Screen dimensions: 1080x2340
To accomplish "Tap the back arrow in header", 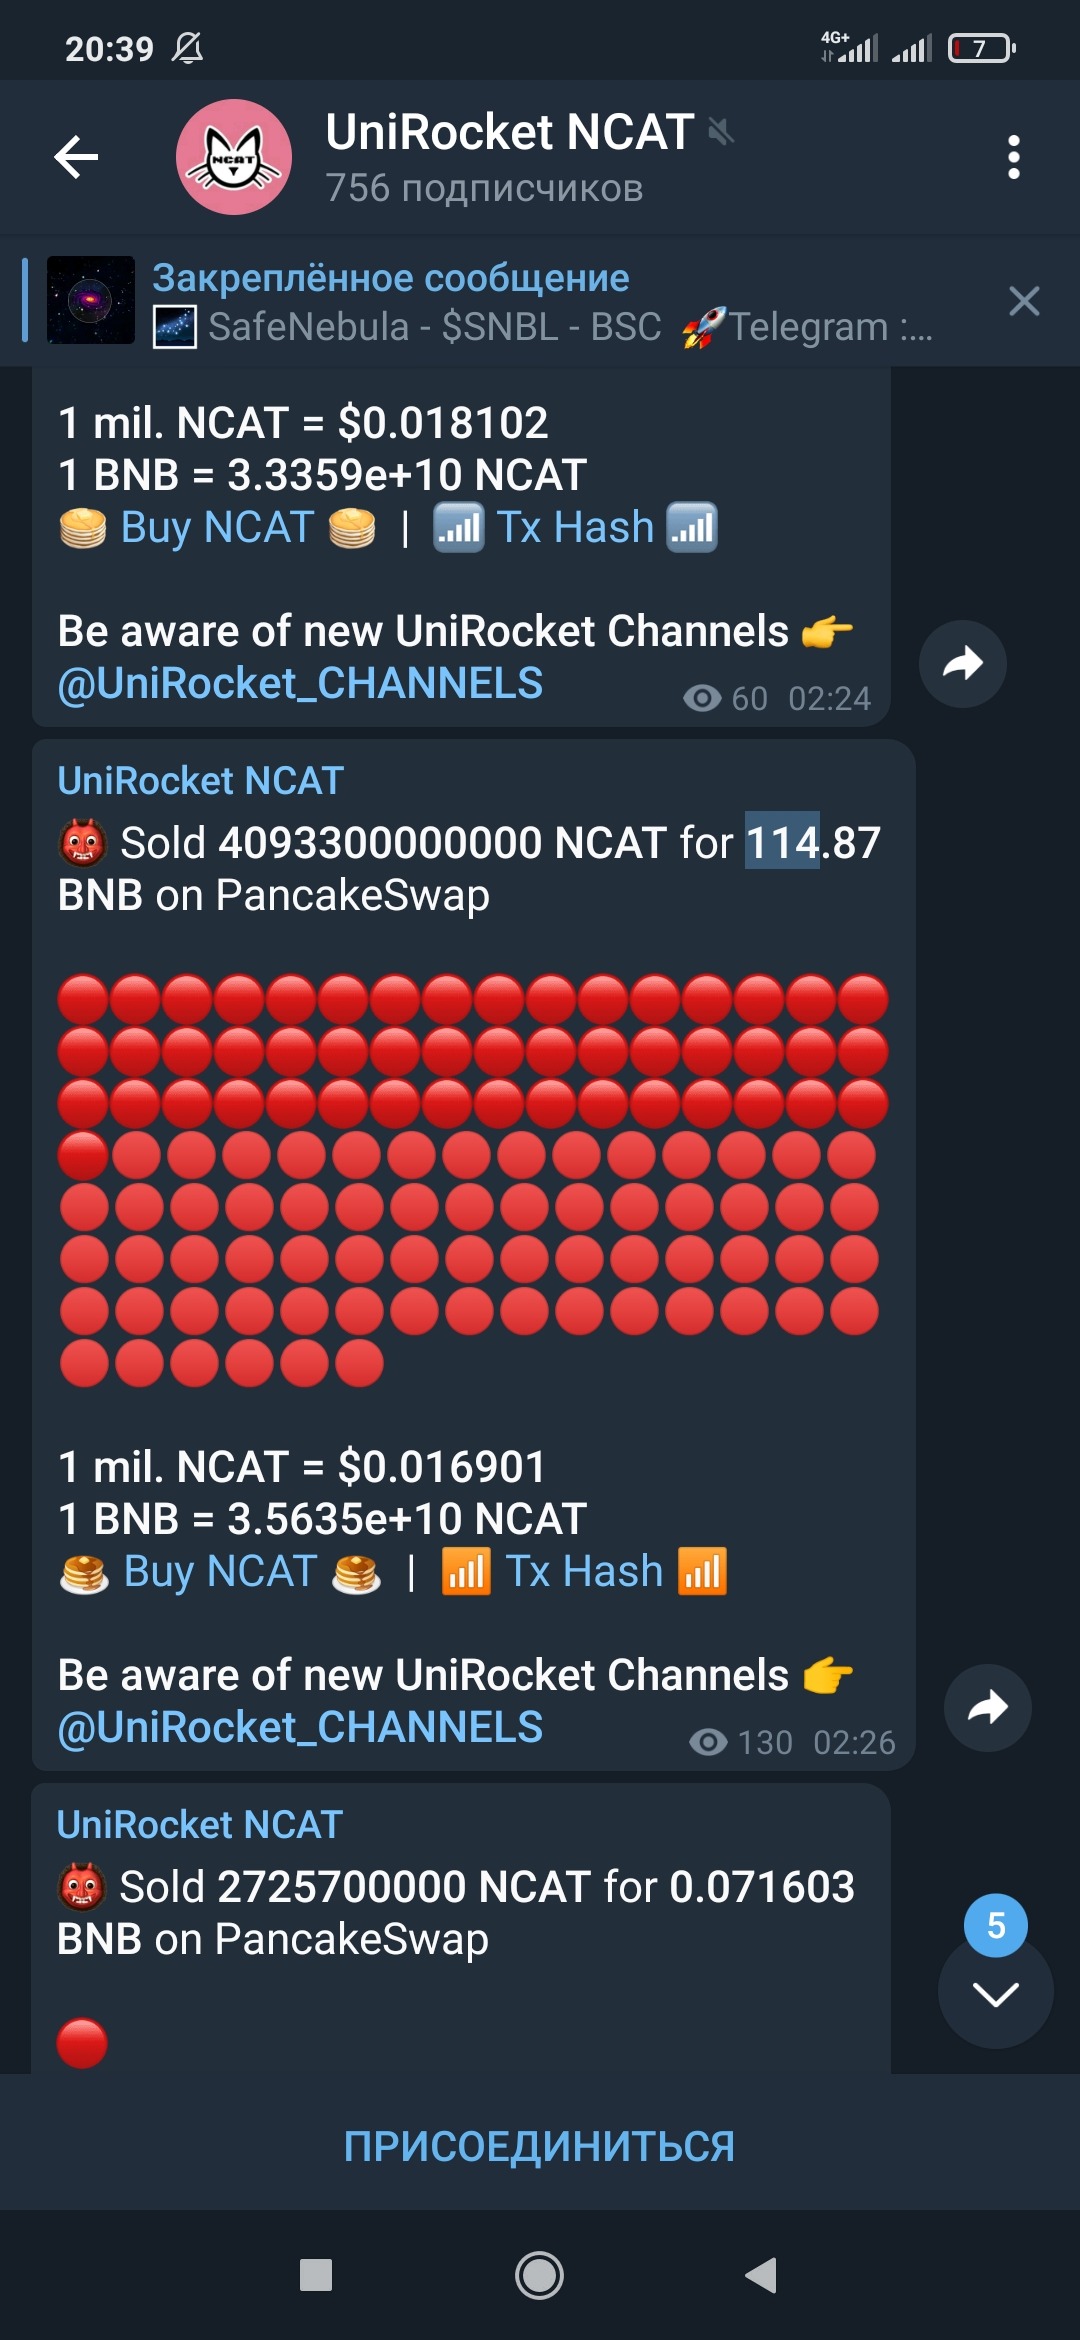I will tap(76, 157).
